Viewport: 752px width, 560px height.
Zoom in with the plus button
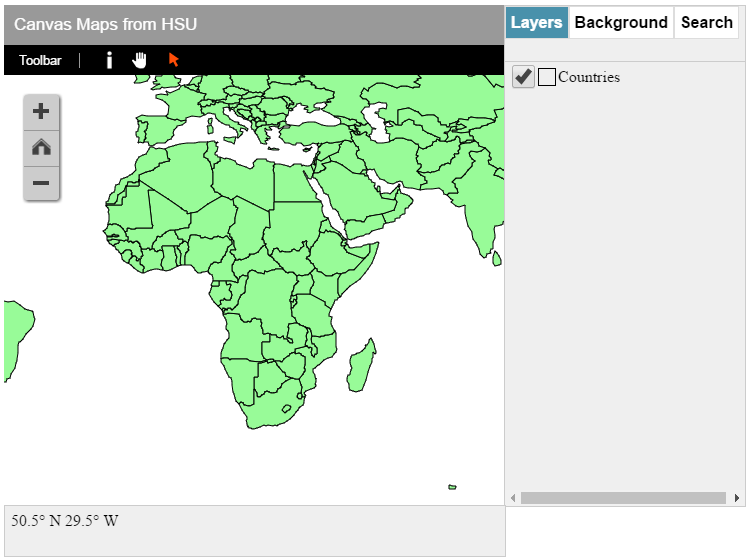coord(41,112)
